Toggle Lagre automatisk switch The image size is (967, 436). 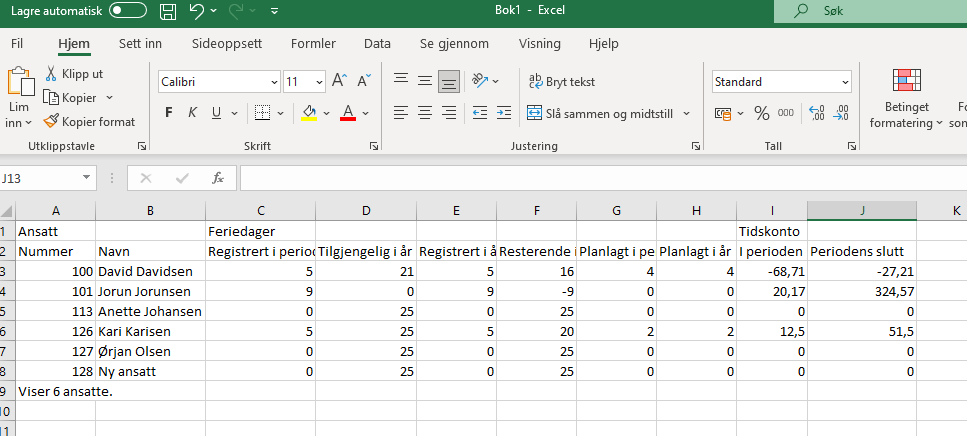click(128, 10)
